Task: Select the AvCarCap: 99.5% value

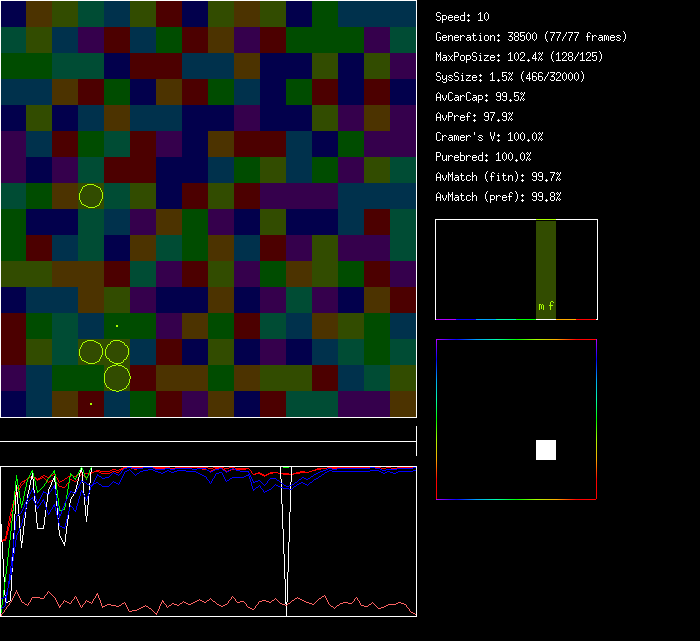Action: [x=481, y=97]
